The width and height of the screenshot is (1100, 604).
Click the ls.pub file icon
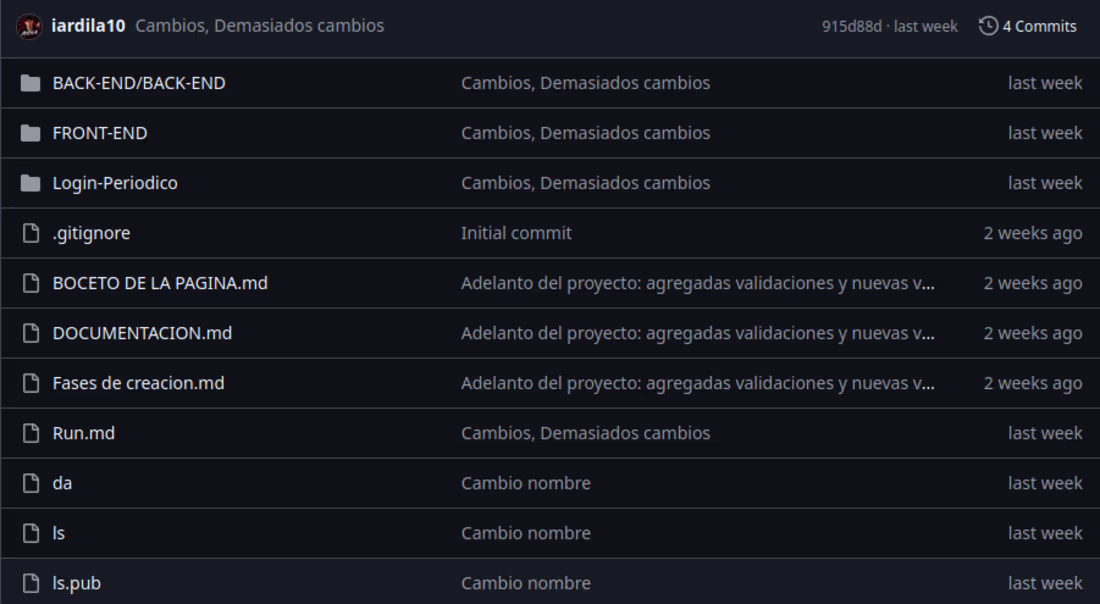click(31, 584)
